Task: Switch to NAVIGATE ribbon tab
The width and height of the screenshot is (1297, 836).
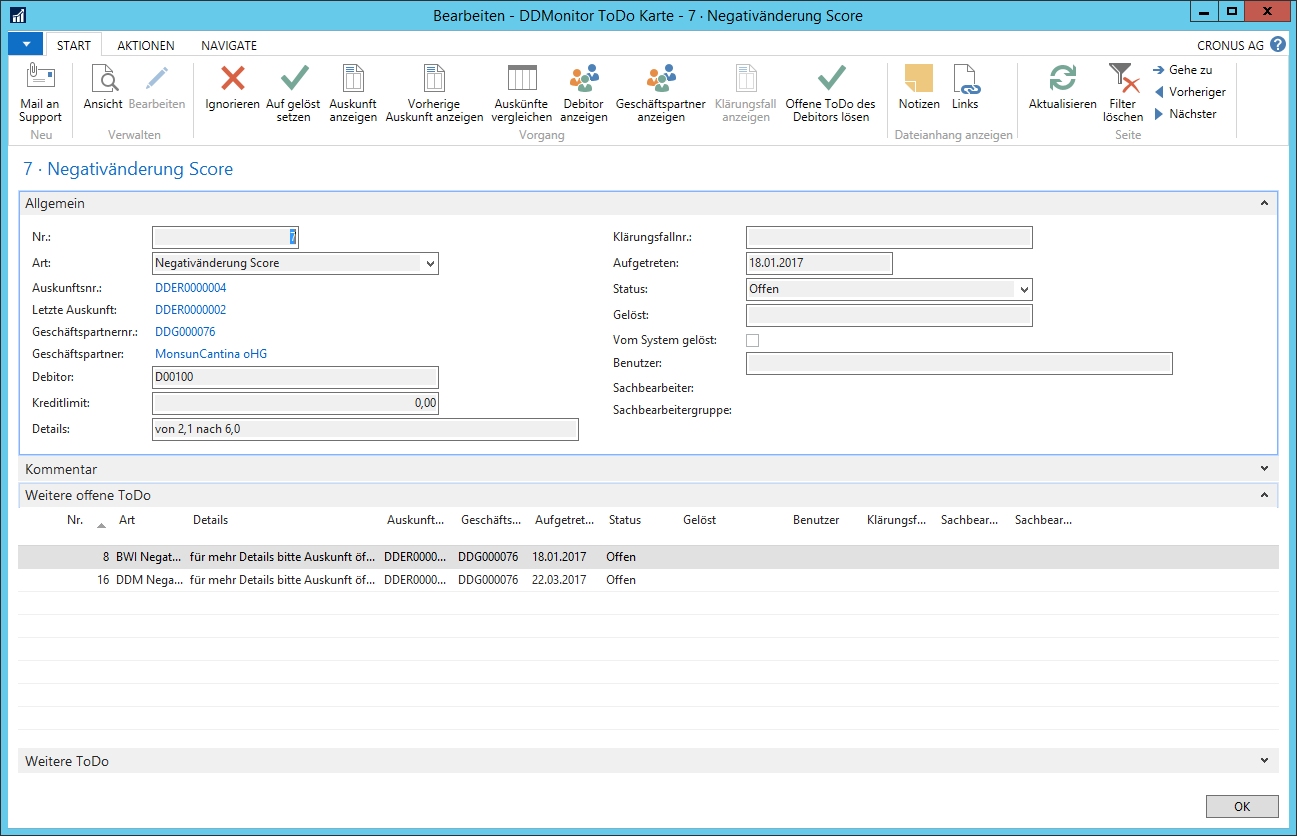Action: 229,46
